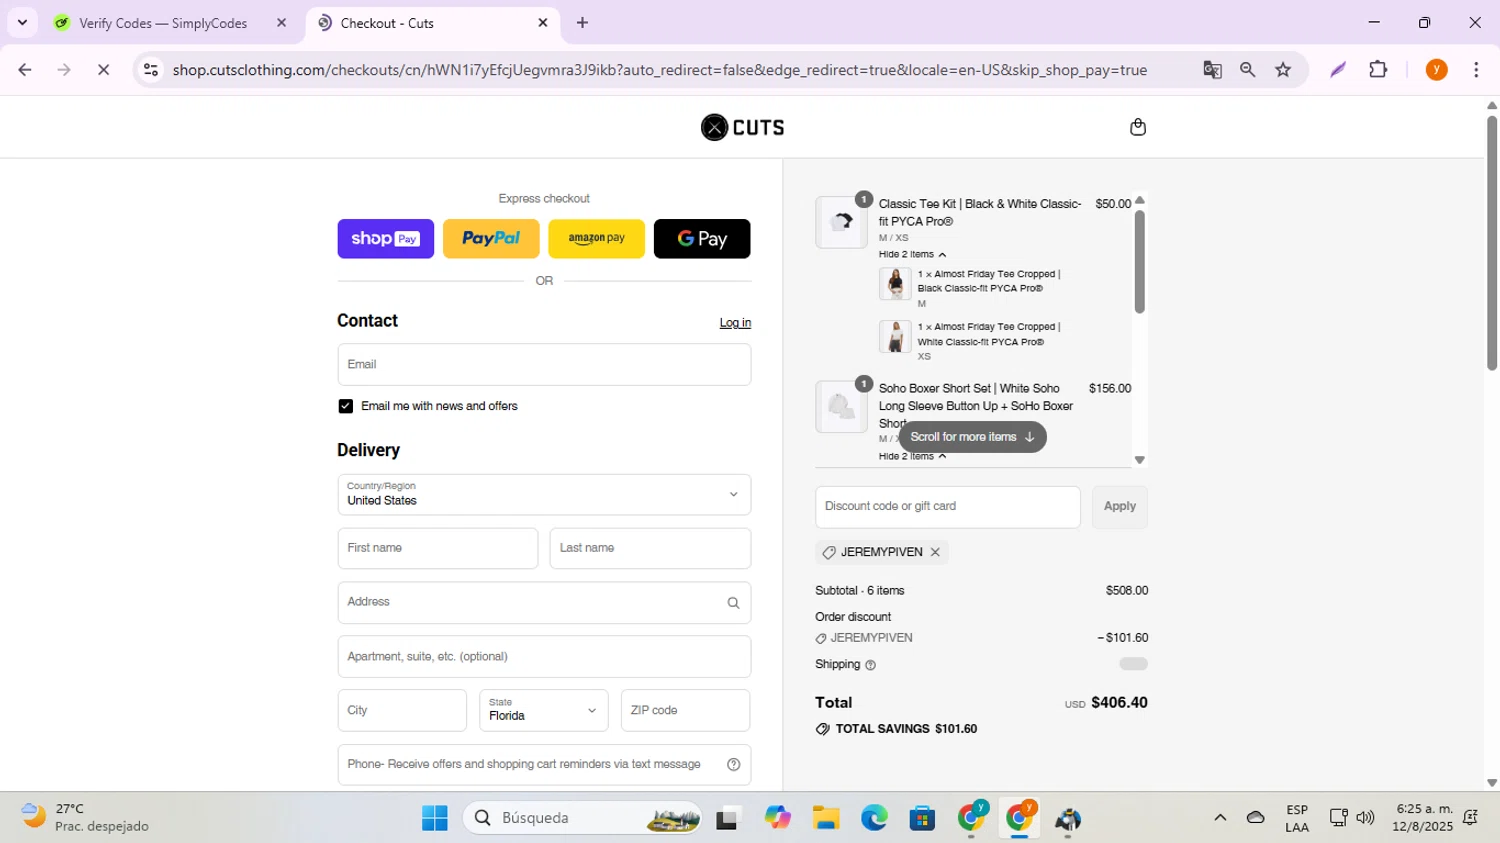
Task: Focus the Apartment, suite field
Action: (x=544, y=657)
